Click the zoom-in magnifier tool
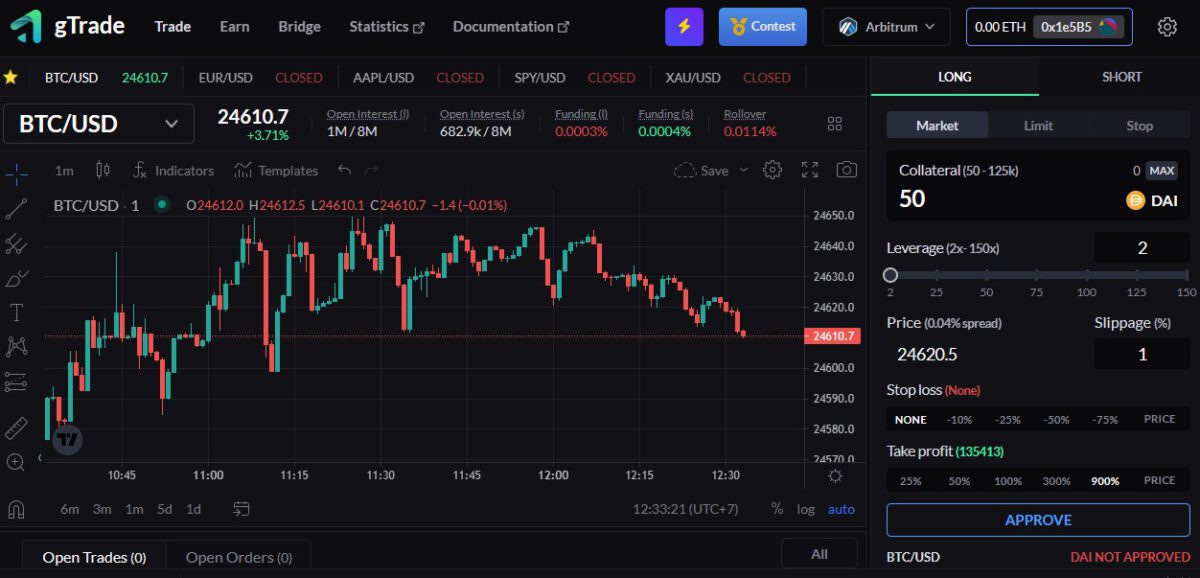This screenshot has width=1200, height=578. [18, 462]
